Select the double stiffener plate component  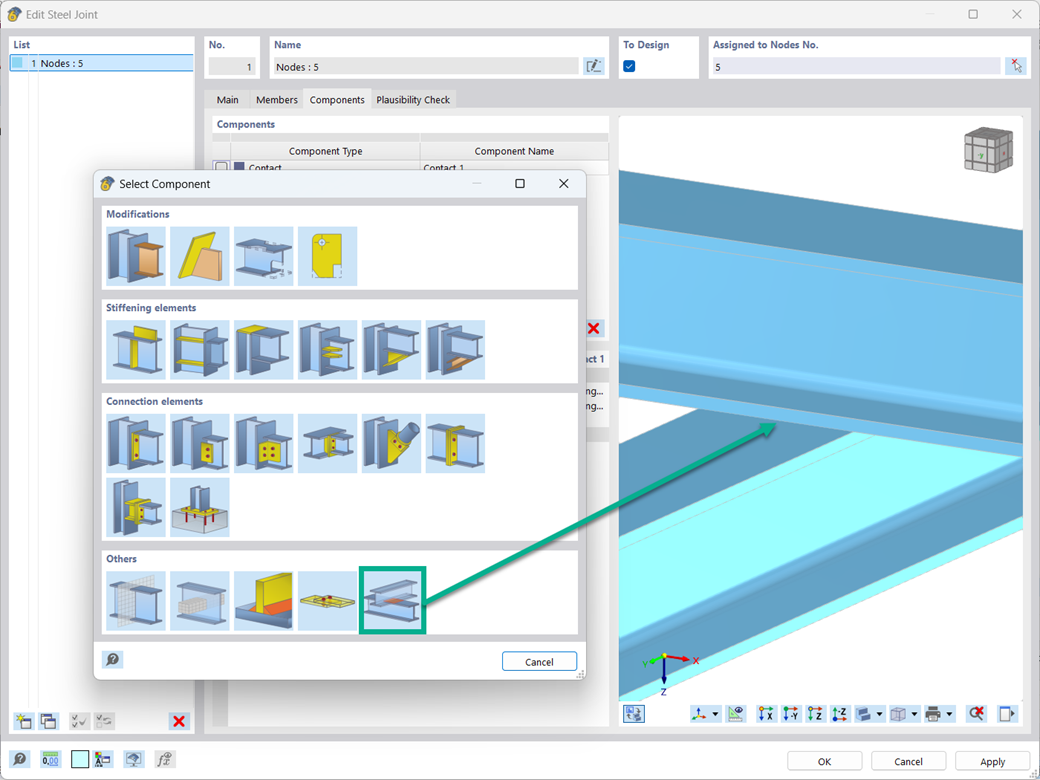coord(200,350)
